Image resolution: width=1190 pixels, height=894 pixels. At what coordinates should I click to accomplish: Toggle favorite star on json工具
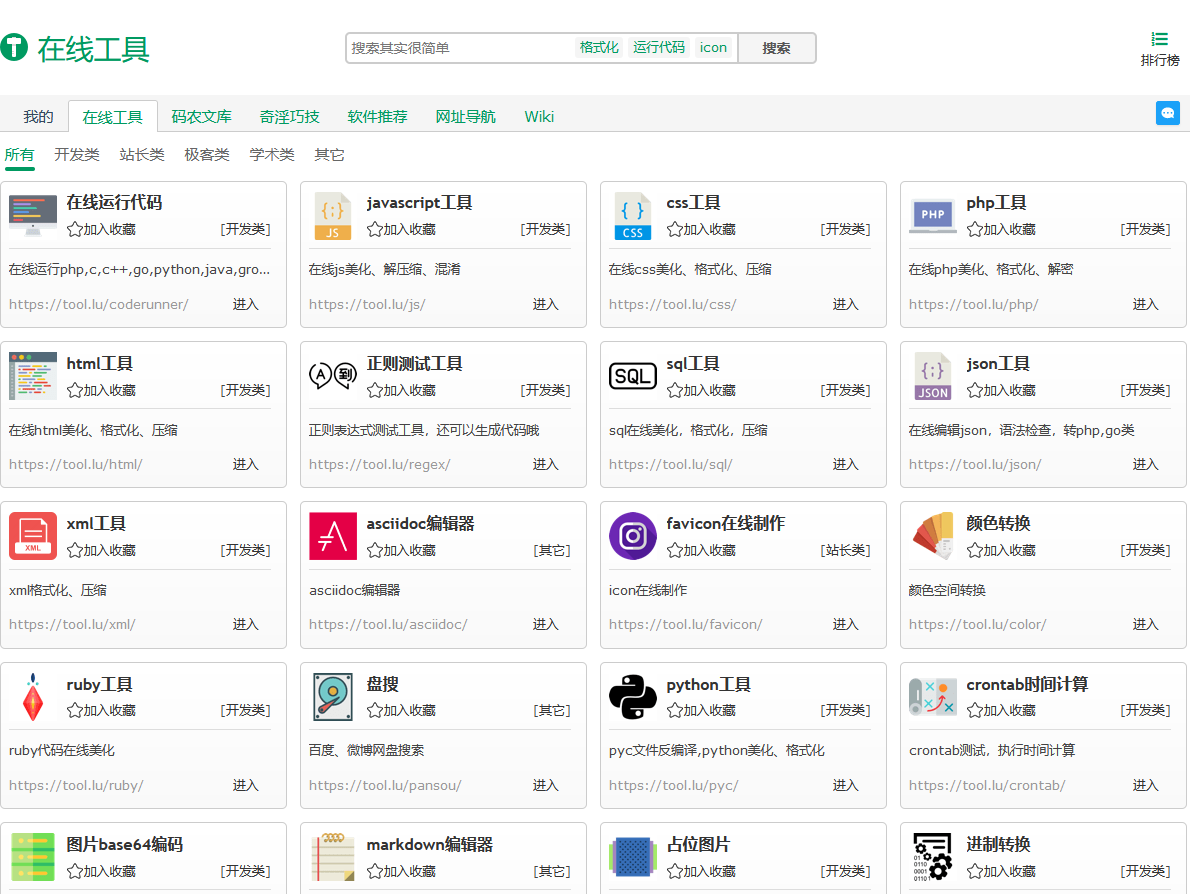[1001, 390]
